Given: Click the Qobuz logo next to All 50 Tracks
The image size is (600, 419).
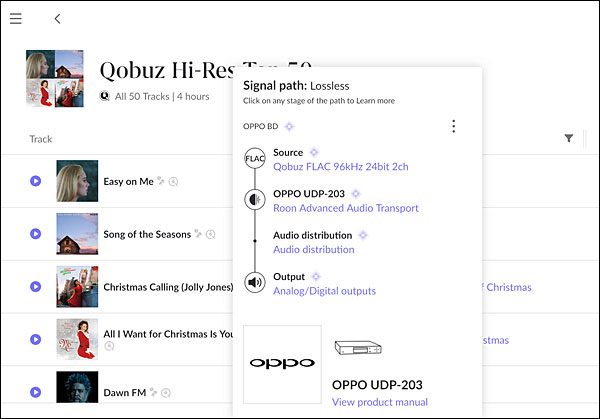Looking at the screenshot, I should pyautogui.click(x=104, y=96).
